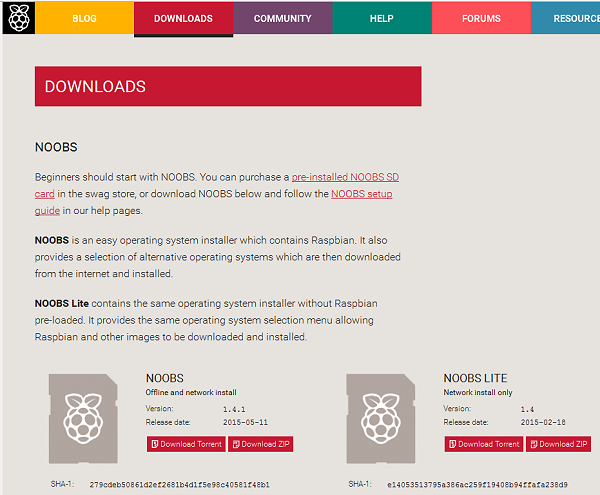The image size is (600, 495).
Task: Click Download ZIP button for NOOBS LITE
Action: click(x=559, y=444)
